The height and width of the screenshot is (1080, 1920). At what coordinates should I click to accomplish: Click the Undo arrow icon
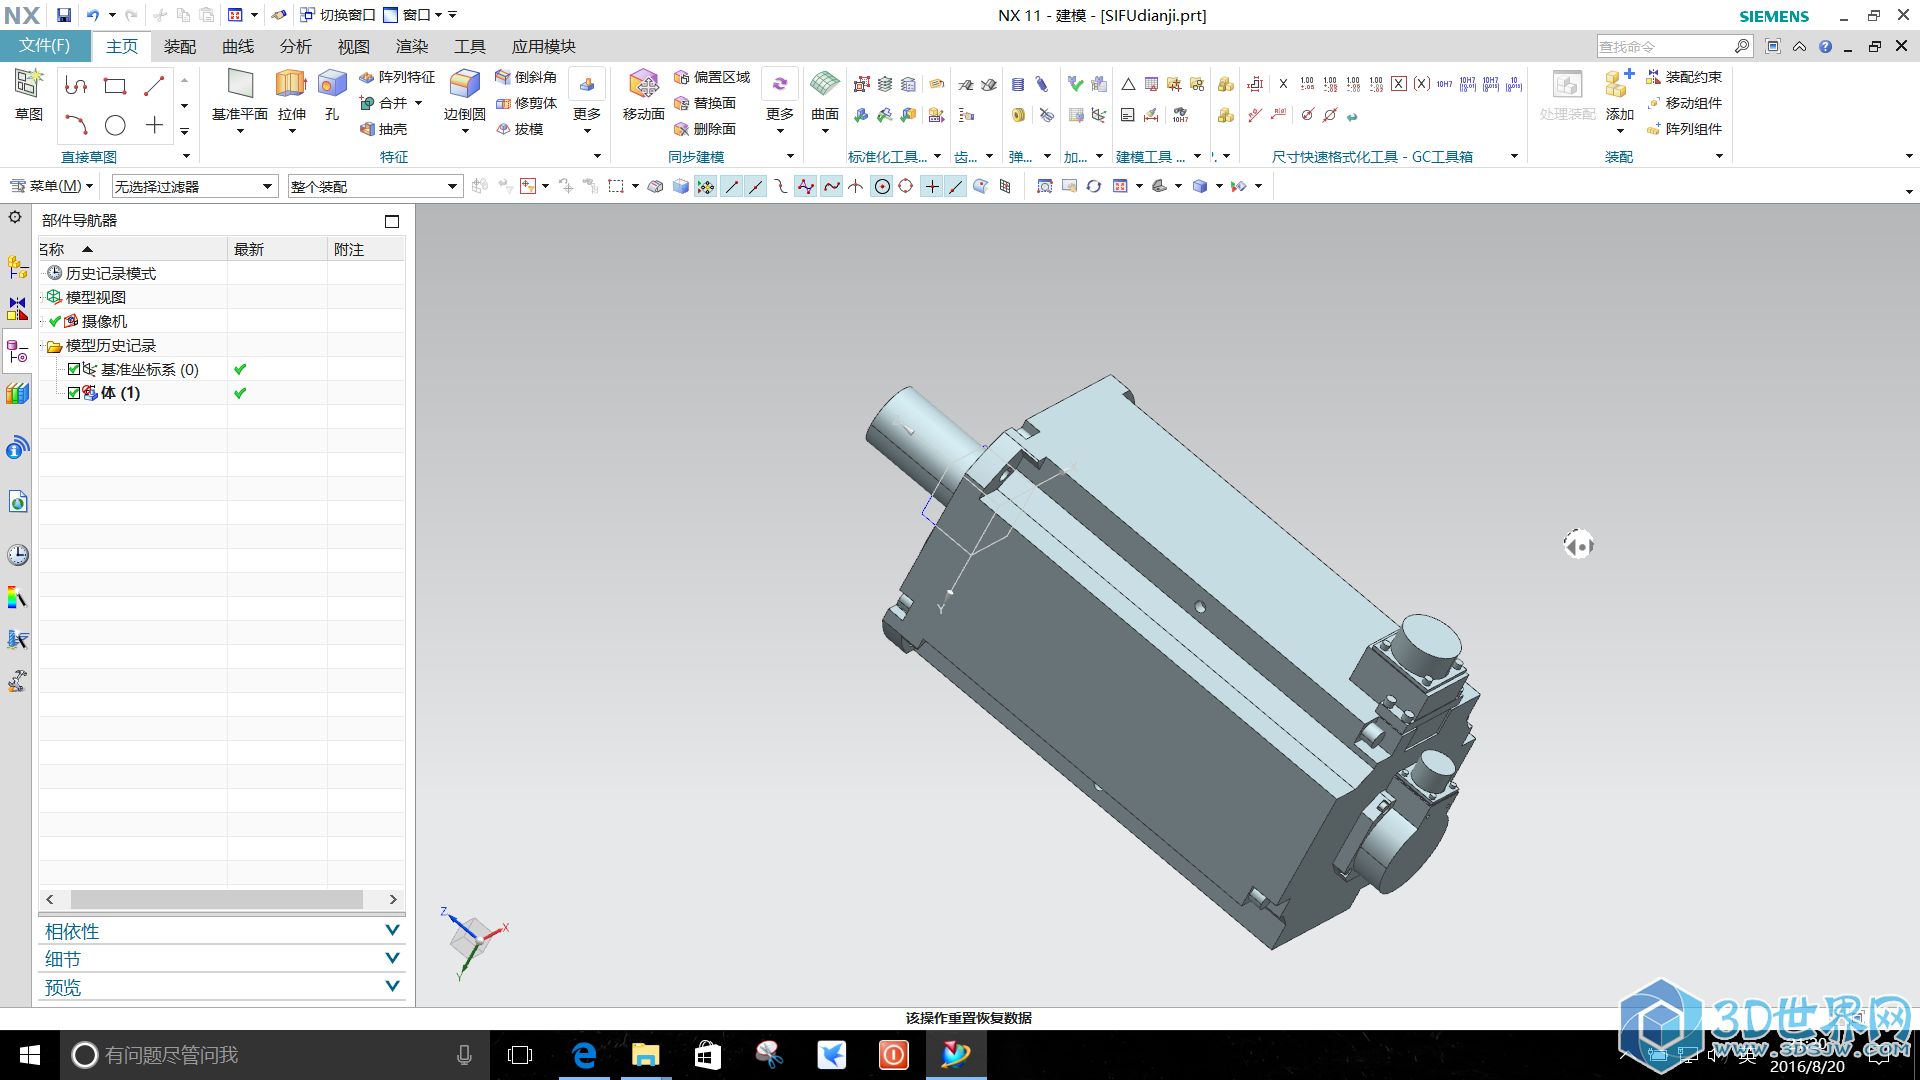coord(93,15)
